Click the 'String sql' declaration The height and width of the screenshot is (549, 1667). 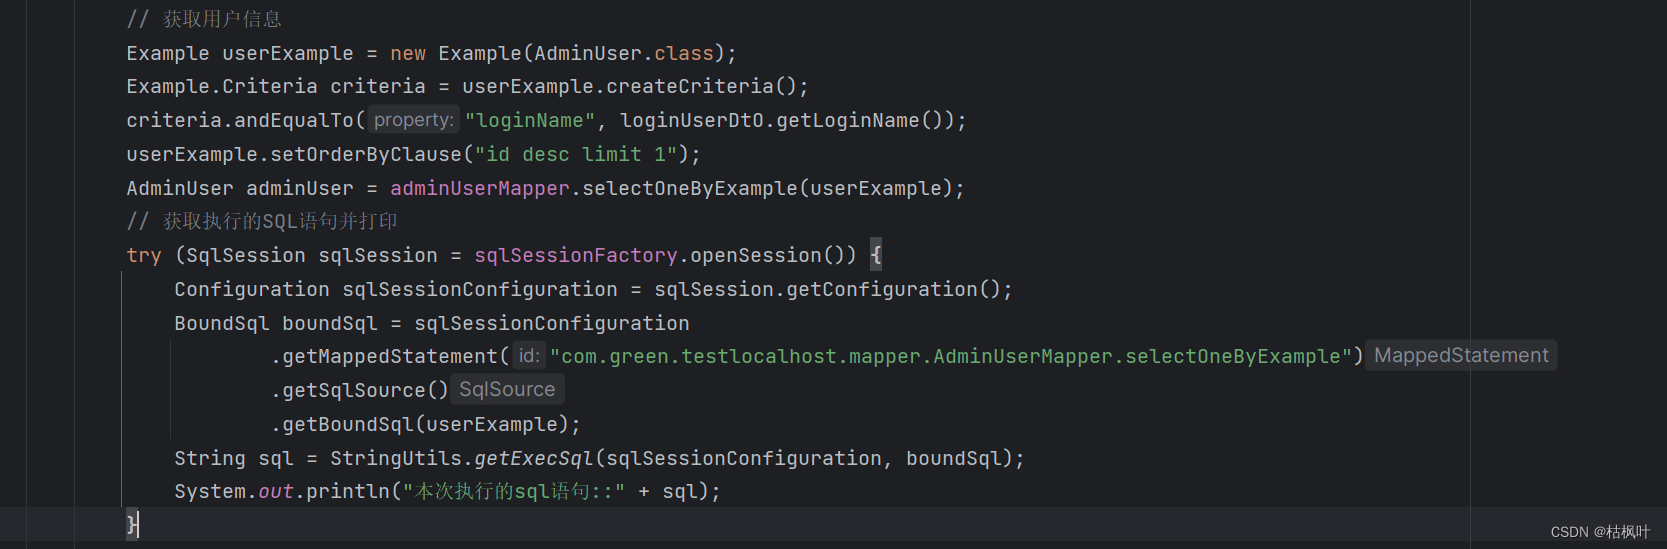(234, 459)
